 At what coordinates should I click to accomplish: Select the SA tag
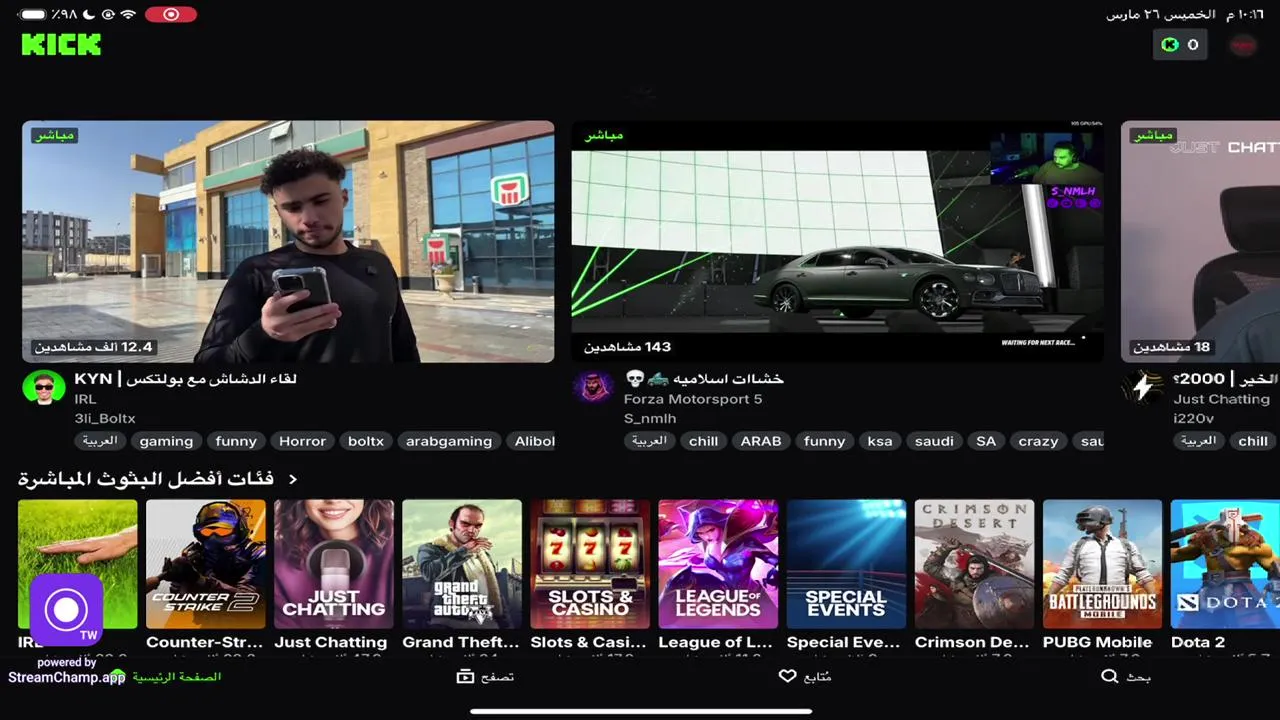point(986,441)
